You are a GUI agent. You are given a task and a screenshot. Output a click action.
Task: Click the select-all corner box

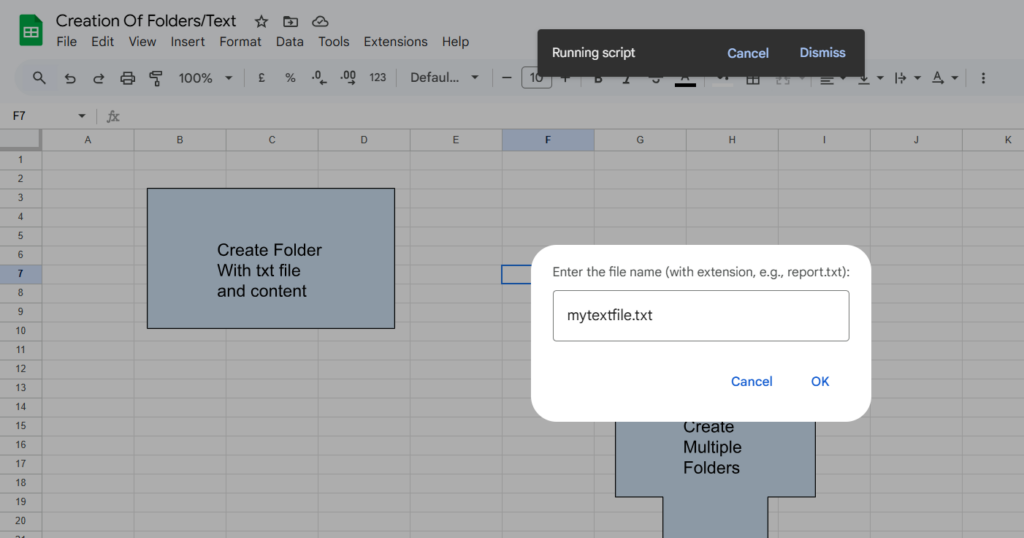tap(20, 140)
